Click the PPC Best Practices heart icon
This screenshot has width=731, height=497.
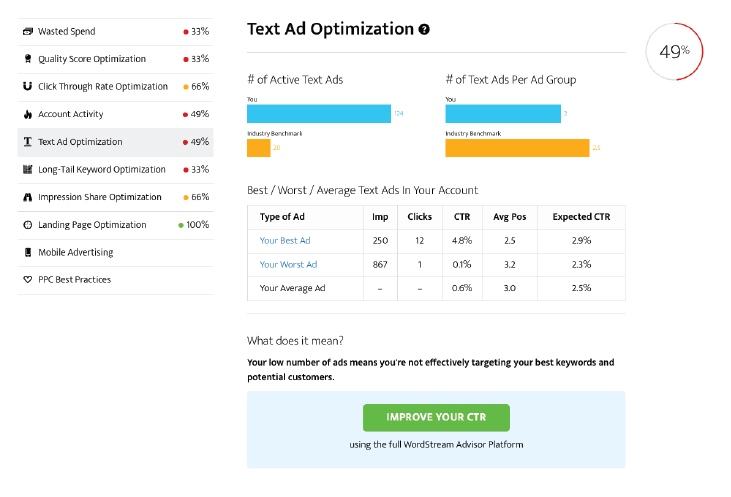pos(28,280)
